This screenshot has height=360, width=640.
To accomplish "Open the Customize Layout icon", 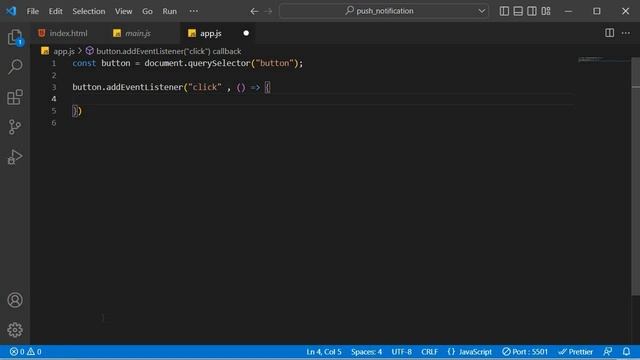I will [x=546, y=11].
